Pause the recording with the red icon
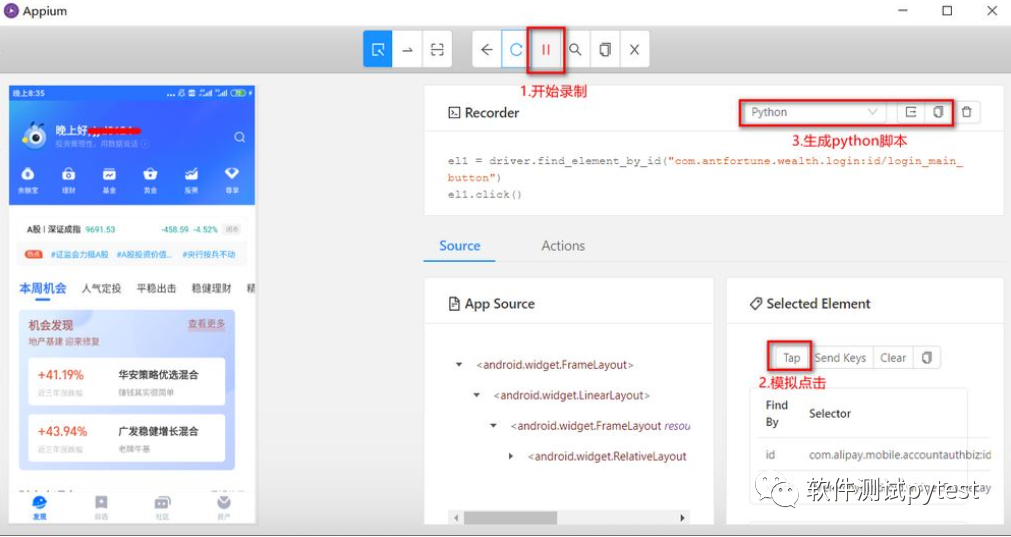Image resolution: width=1011 pixels, height=537 pixels. pyautogui.click(x=546, y=49)
